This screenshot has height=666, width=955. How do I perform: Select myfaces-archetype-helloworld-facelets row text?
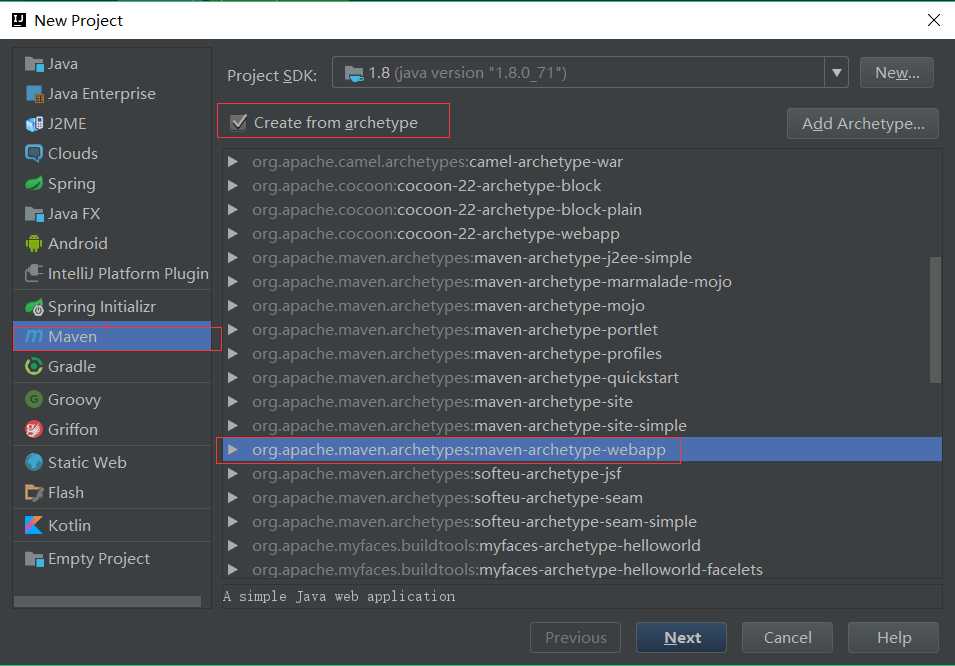point(507,570)
